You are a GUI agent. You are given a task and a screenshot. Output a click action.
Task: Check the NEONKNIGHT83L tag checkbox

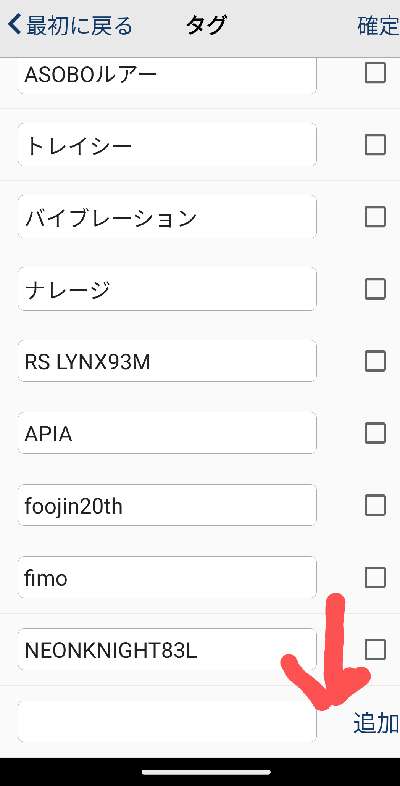(375, 650)
